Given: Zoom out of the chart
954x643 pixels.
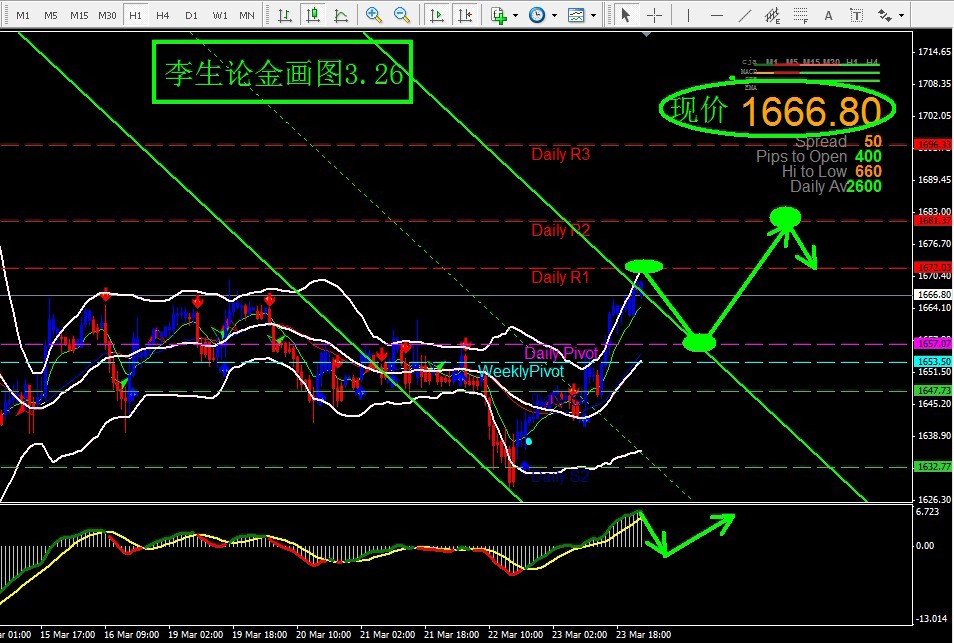Looking at the screenshot, I should pos(402,15).
